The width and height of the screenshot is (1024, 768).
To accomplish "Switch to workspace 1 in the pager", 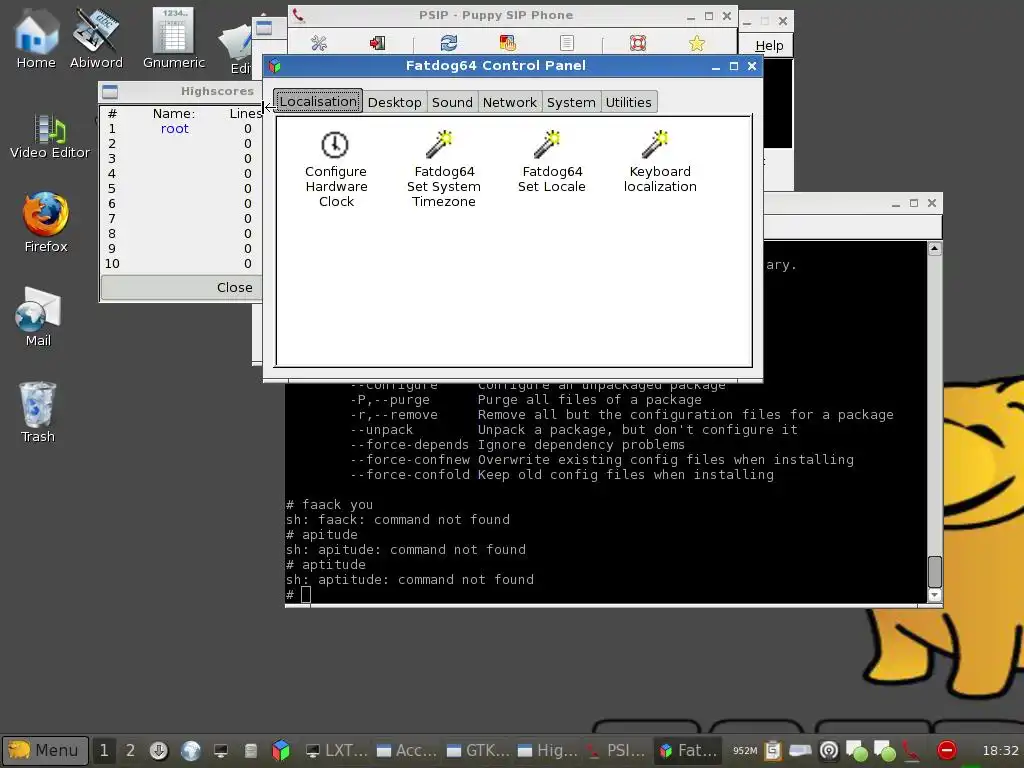I will 104,750.
